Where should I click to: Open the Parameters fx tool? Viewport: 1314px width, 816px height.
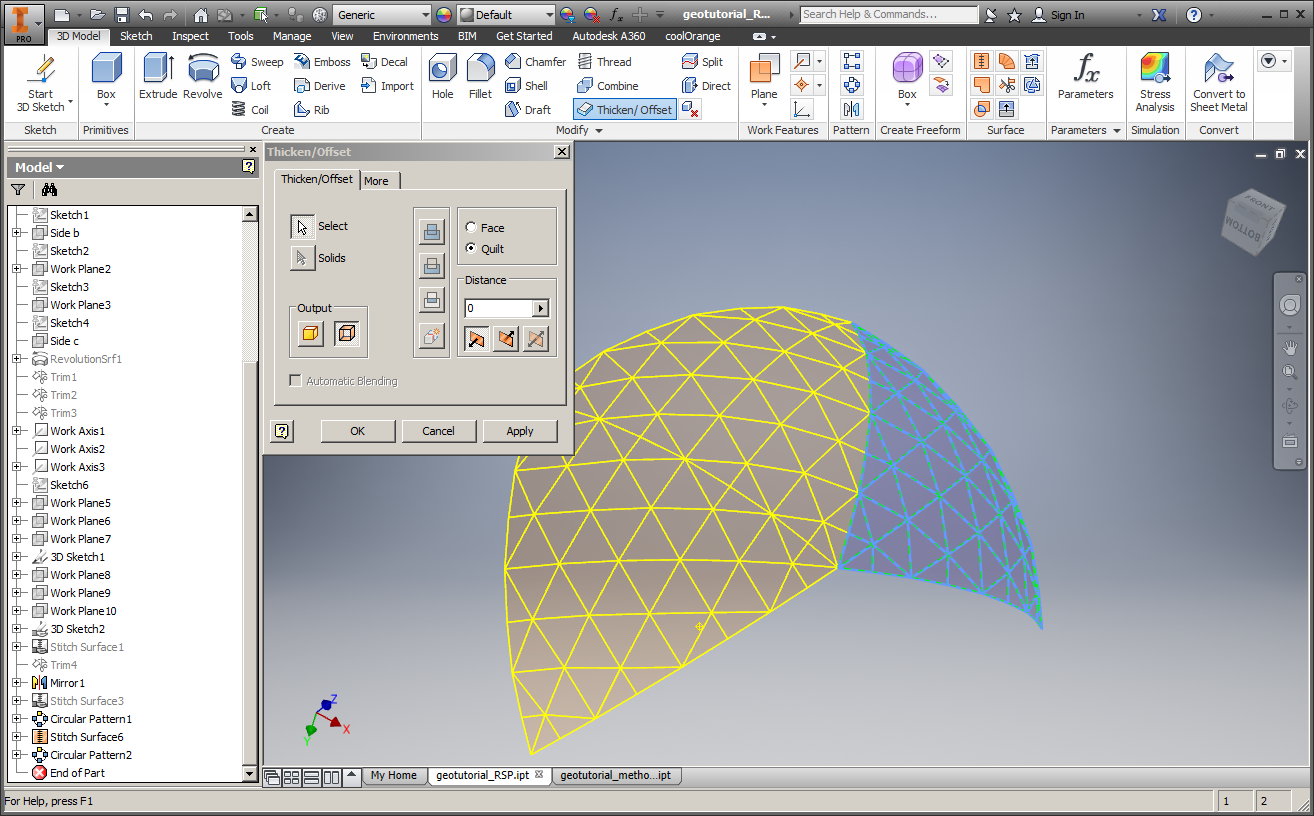[x=1085, y=77]
